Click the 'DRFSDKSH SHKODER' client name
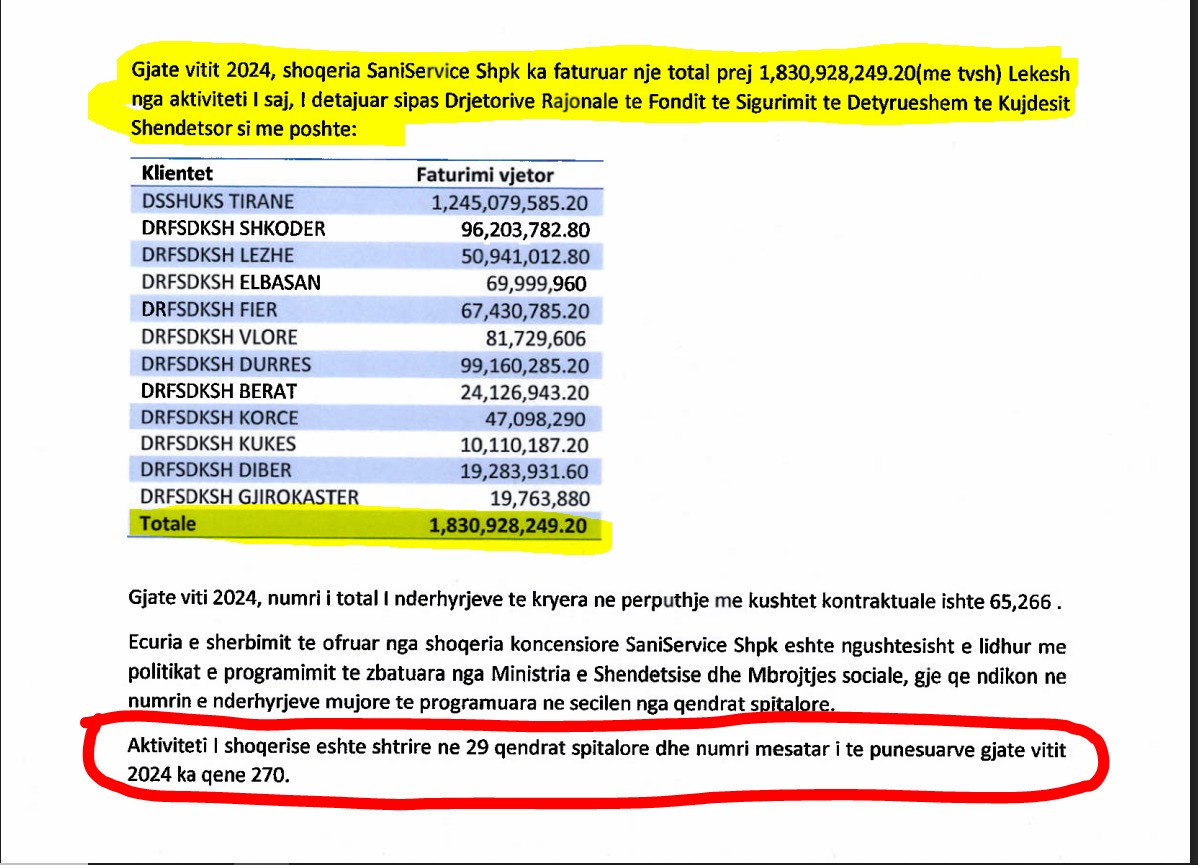1198x865 pixels. point(233,228)
